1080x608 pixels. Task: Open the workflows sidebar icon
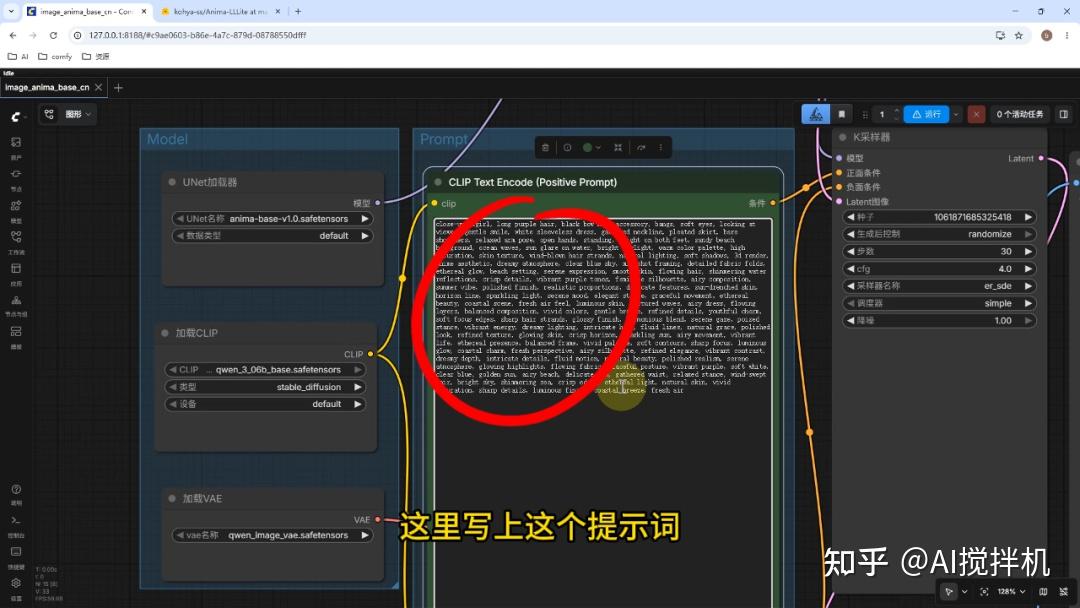click(16, 237)
